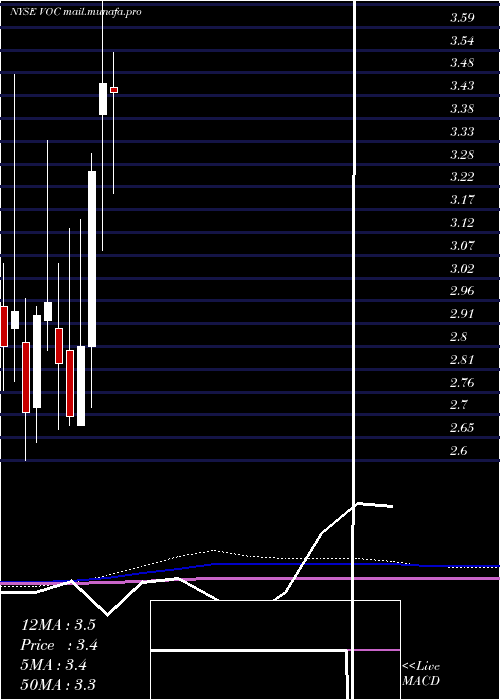Click the 2.65 price axis label
The width and height of the screenshot is (500, 700).
click(x=462, y=428)
